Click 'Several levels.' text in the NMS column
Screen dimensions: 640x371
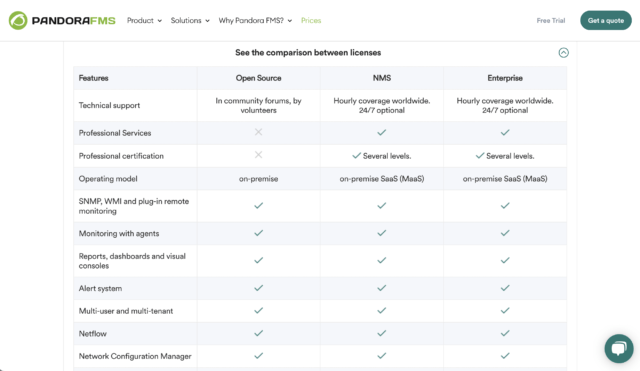(x=387, y=156)
